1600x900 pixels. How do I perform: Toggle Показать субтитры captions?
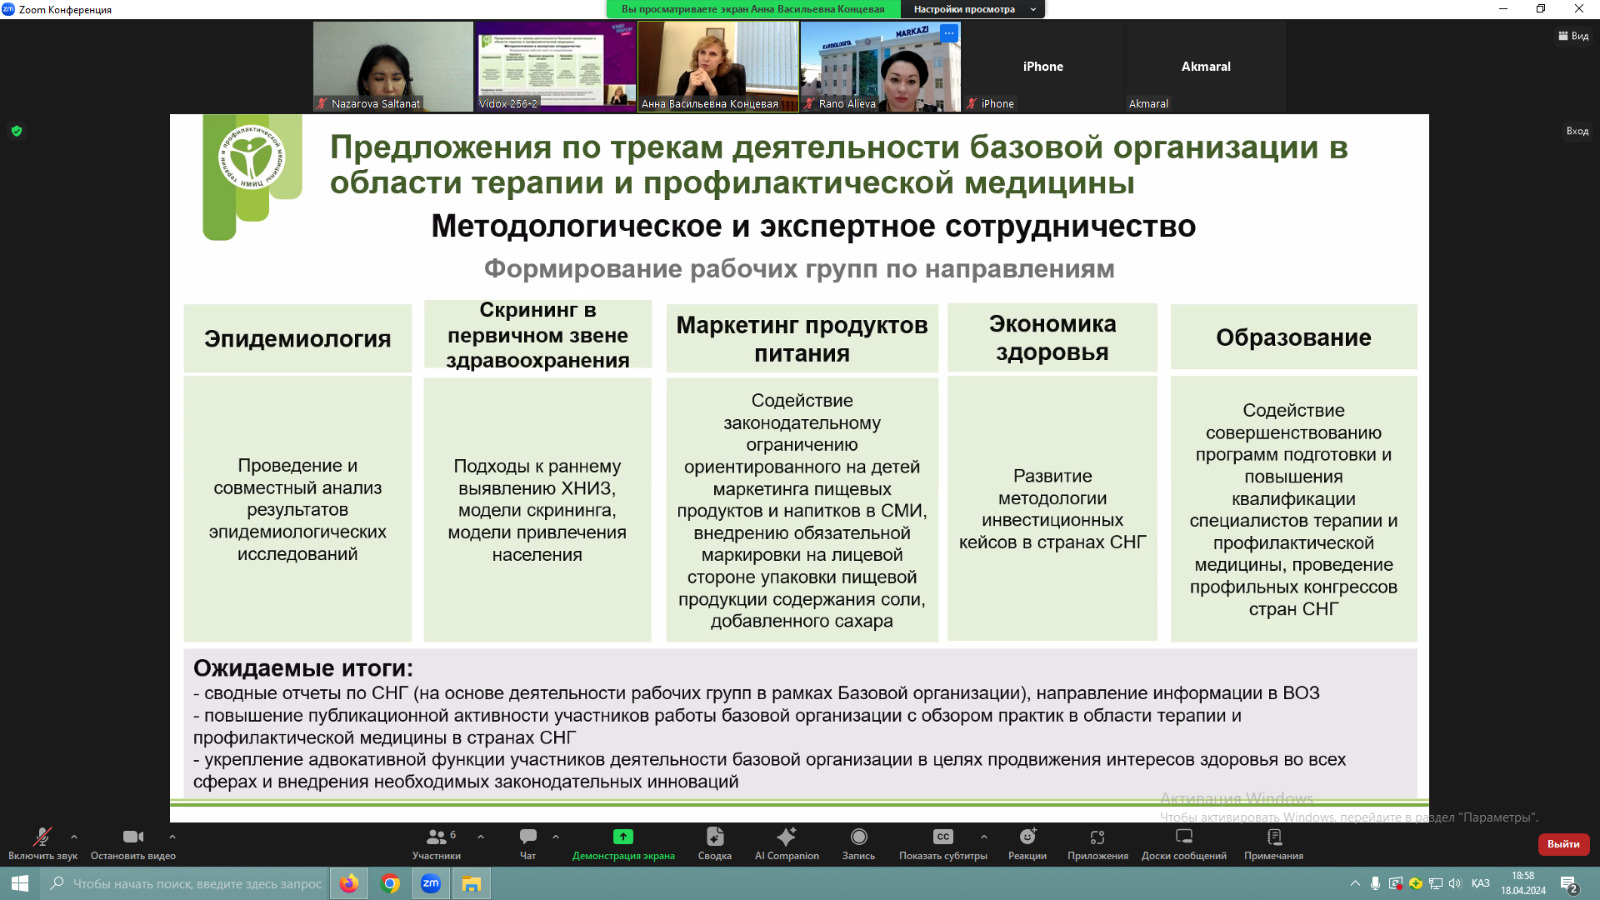tap(942, 842)
